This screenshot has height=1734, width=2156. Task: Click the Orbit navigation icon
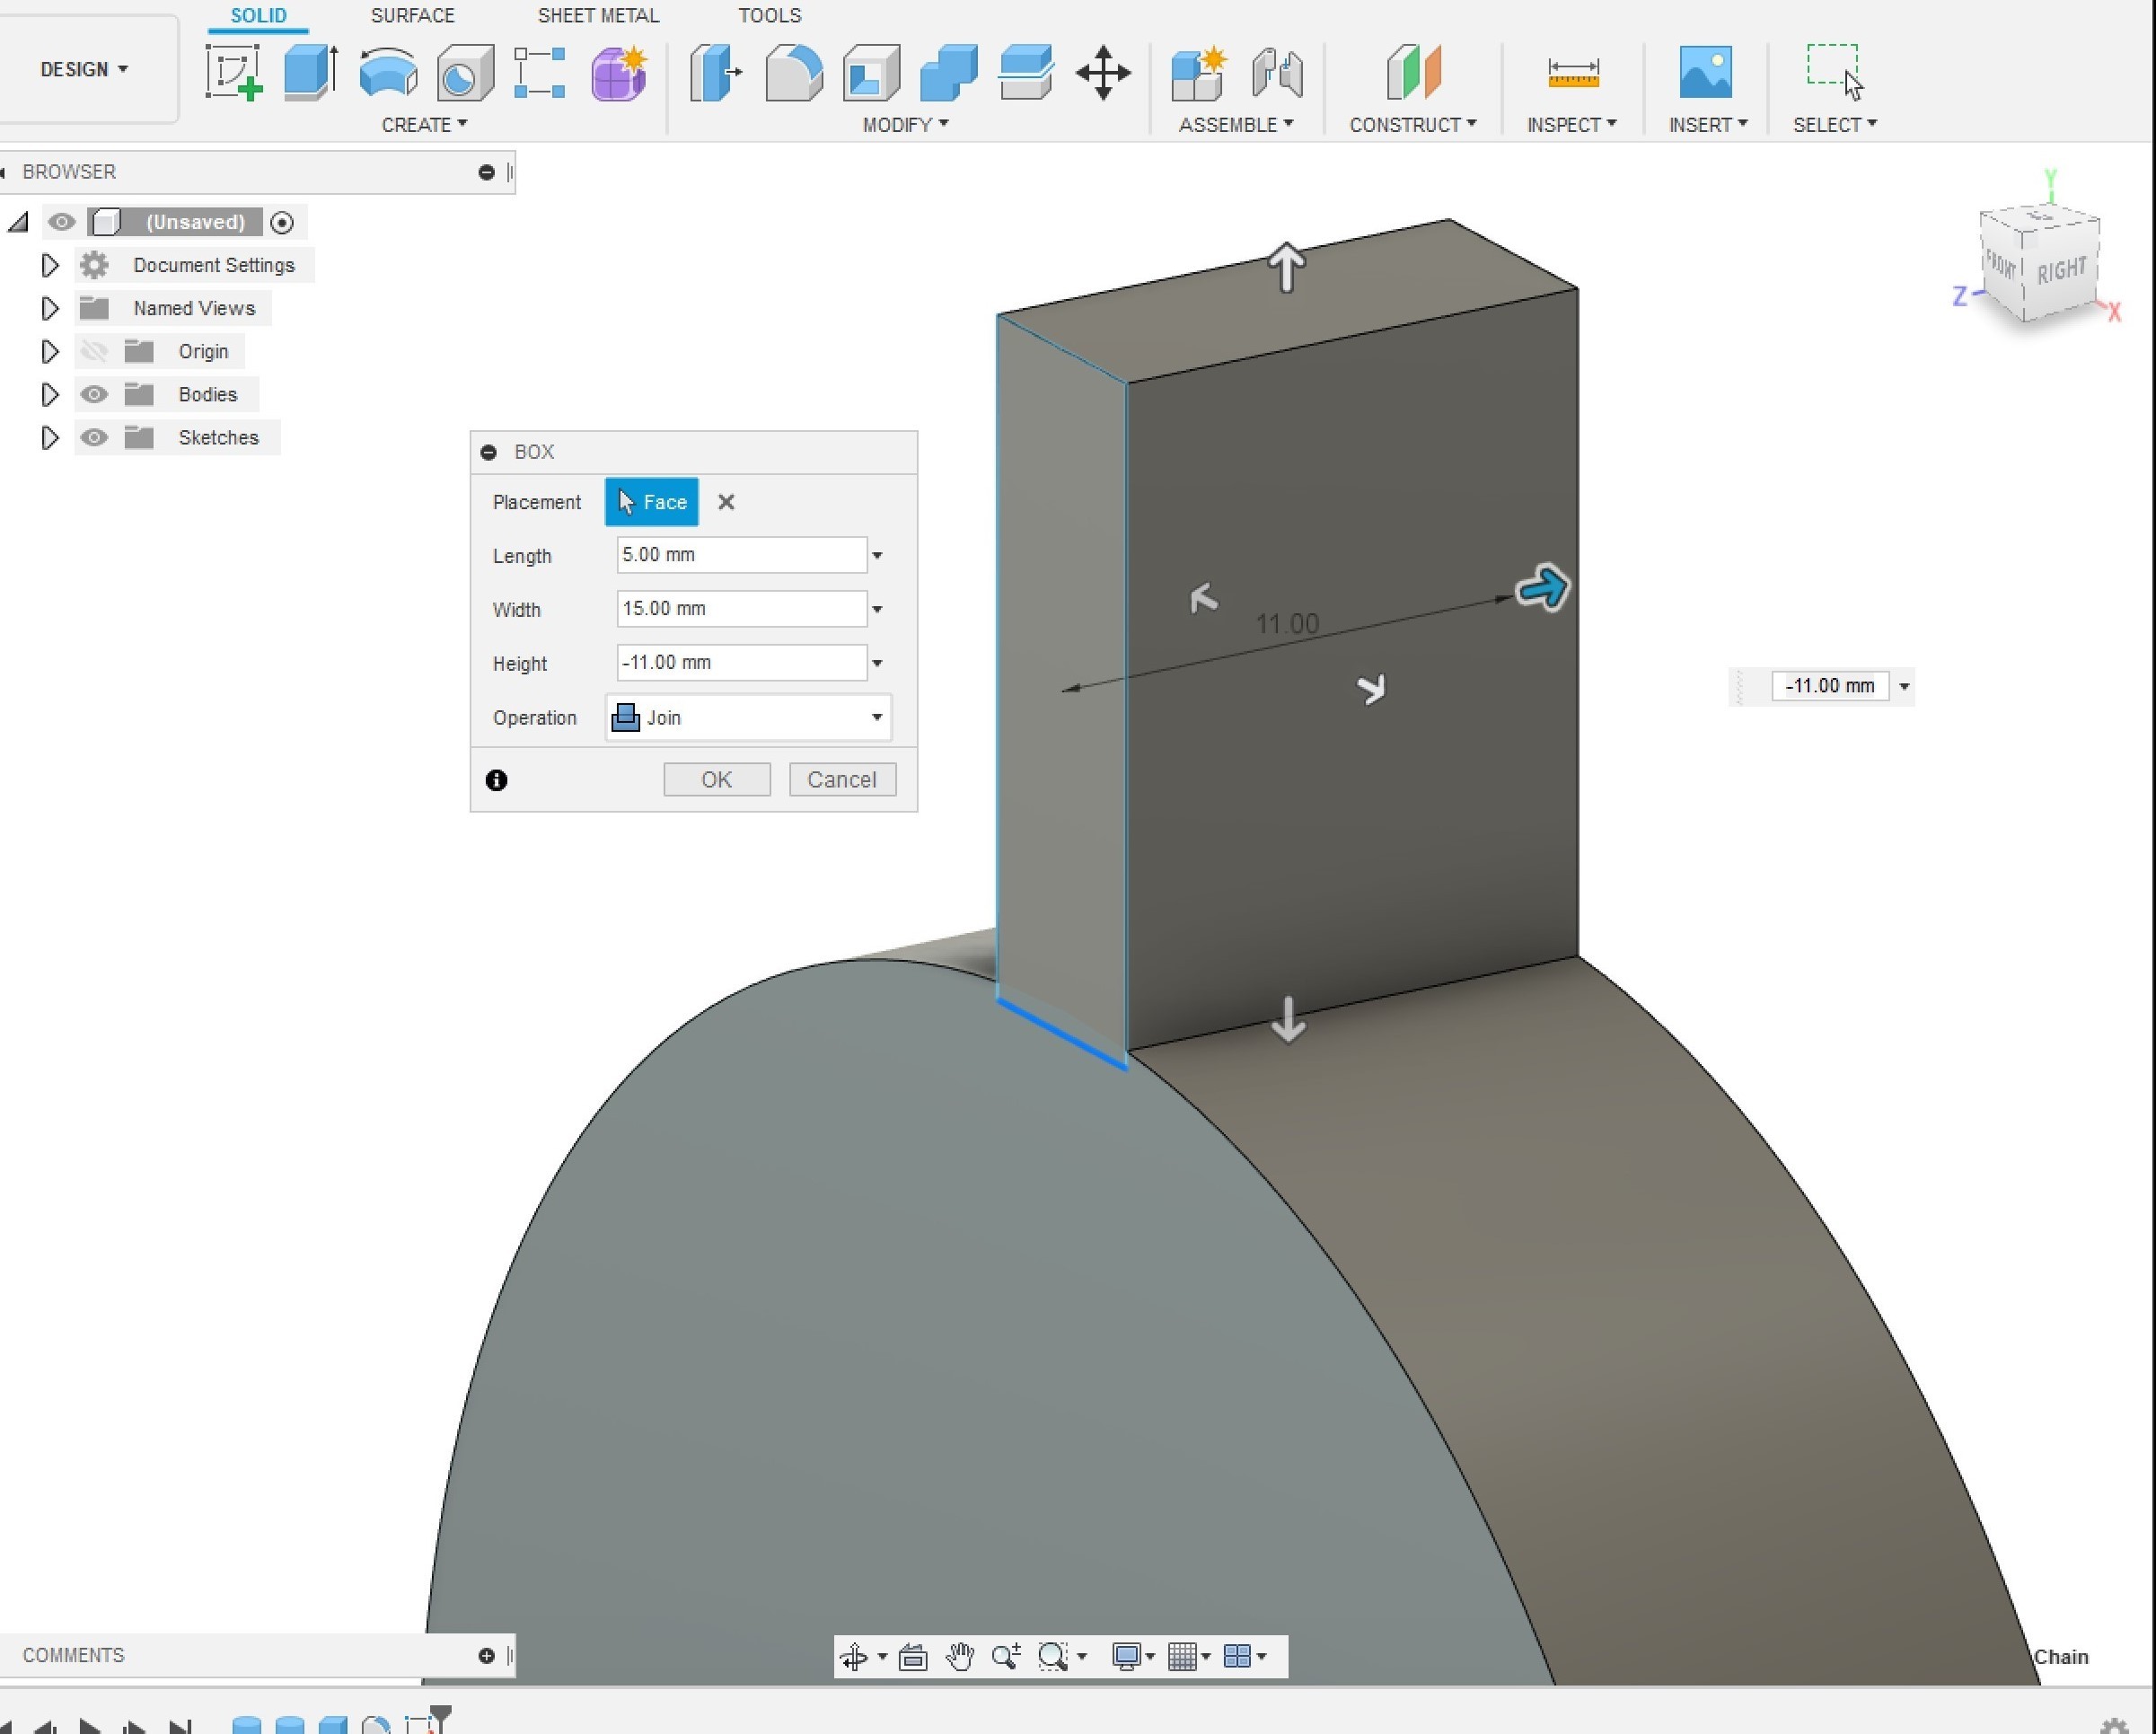click(x=854, y=1657)
